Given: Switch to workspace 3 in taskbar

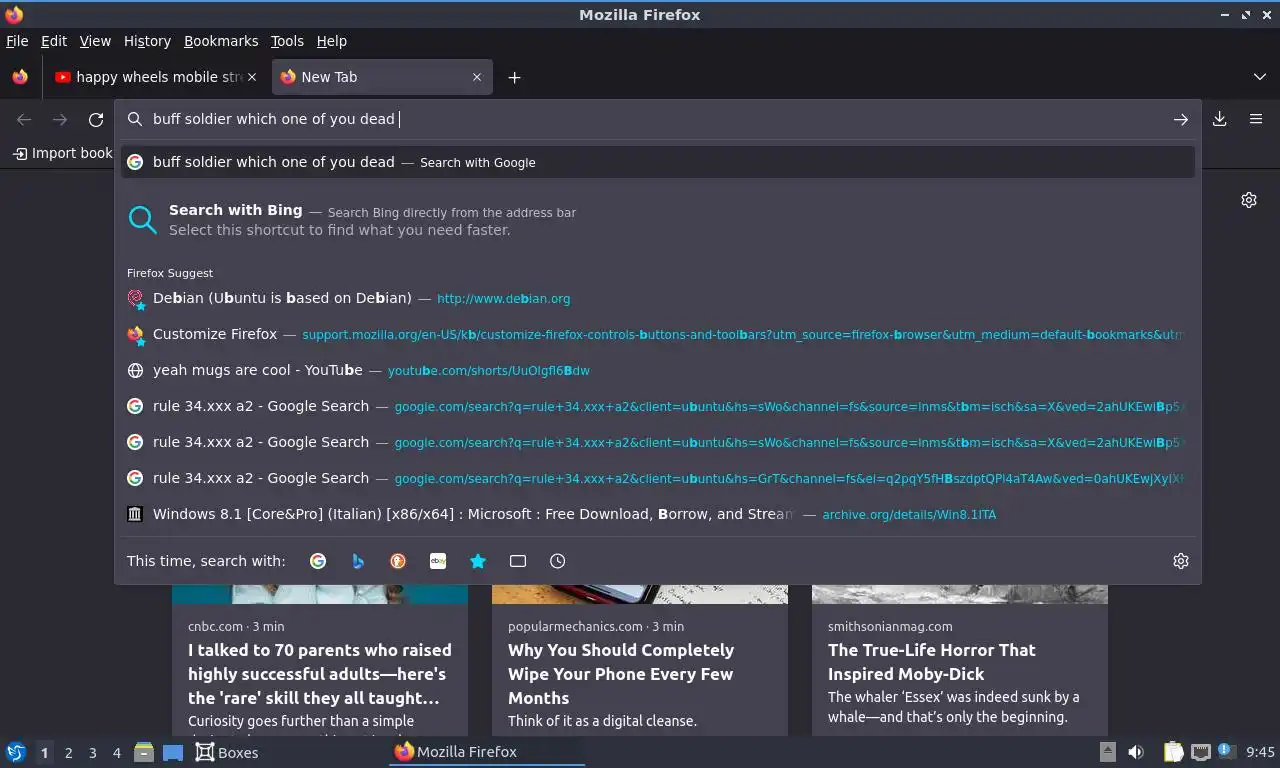Looking at the screenshot, I should pyautogui.click(x=92, y=753).
